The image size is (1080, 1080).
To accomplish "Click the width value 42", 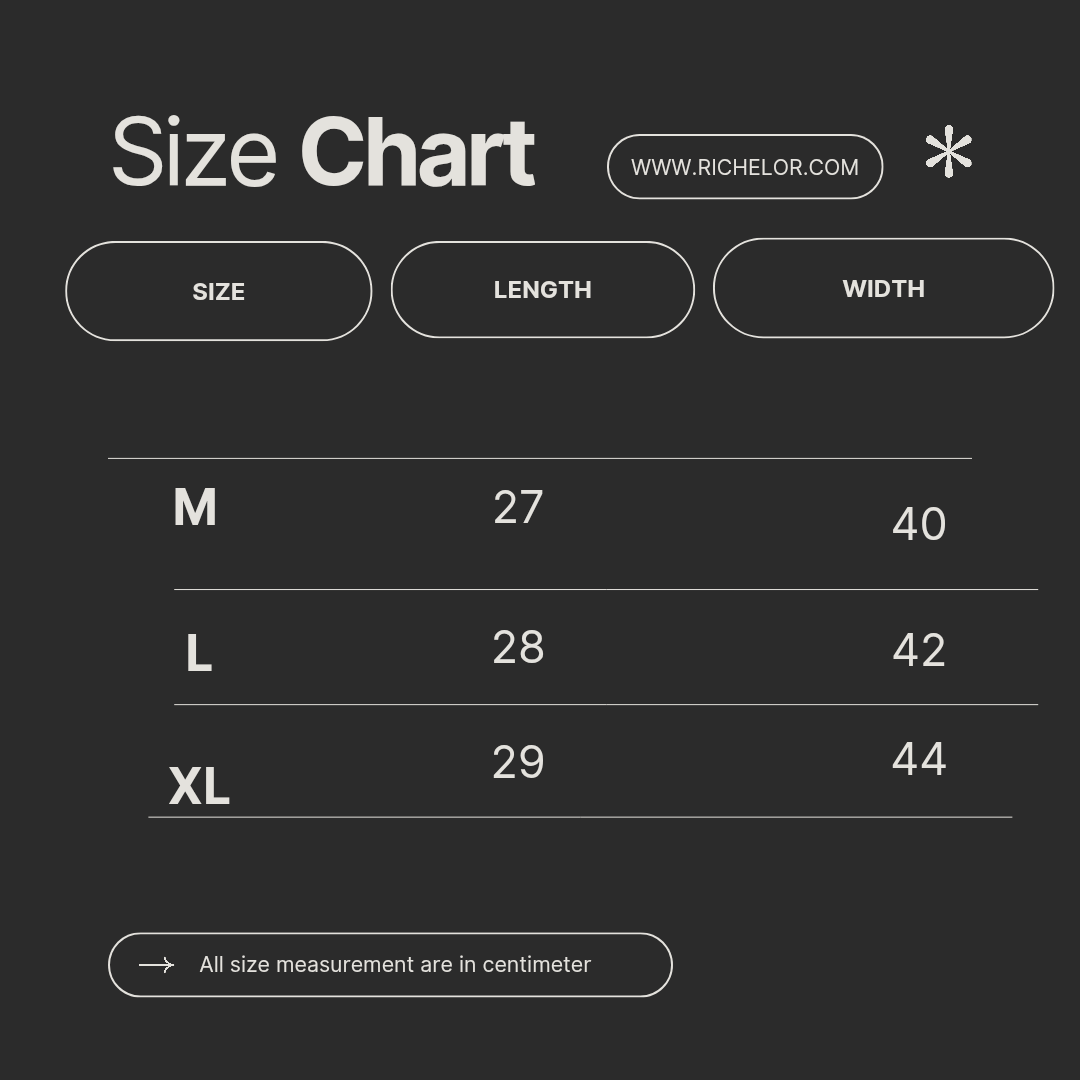I will point(918,650).
